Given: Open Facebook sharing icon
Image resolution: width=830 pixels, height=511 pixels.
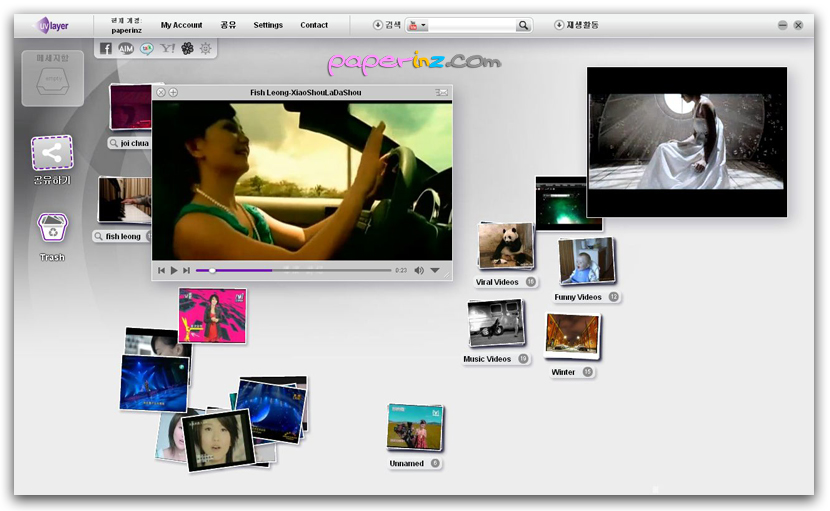Looking at the screenshot, I should (x=106, y=49).
